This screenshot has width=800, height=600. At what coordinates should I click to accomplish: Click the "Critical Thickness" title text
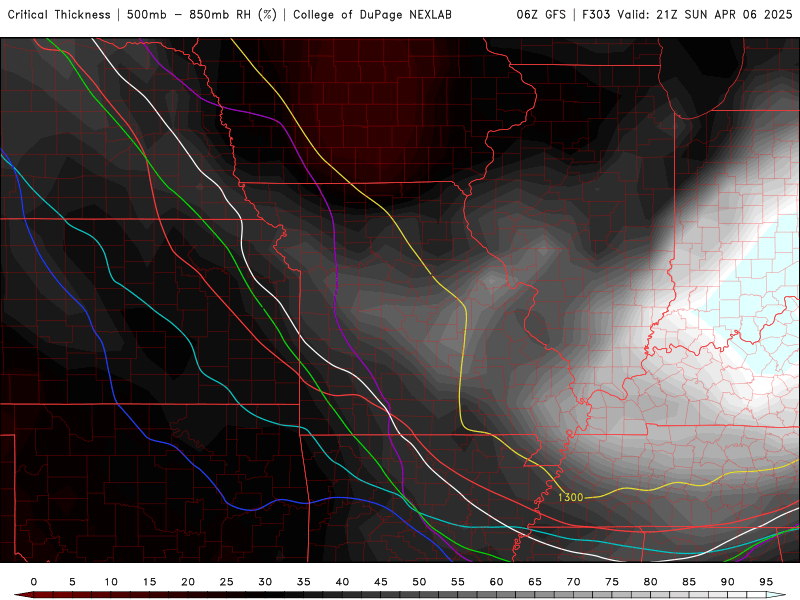pos(59,15)
